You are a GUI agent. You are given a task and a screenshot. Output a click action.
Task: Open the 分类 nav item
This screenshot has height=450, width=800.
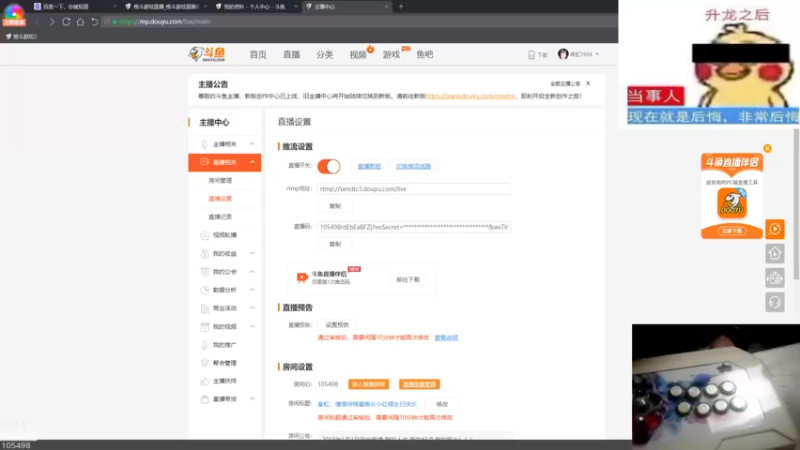point(324,55)
